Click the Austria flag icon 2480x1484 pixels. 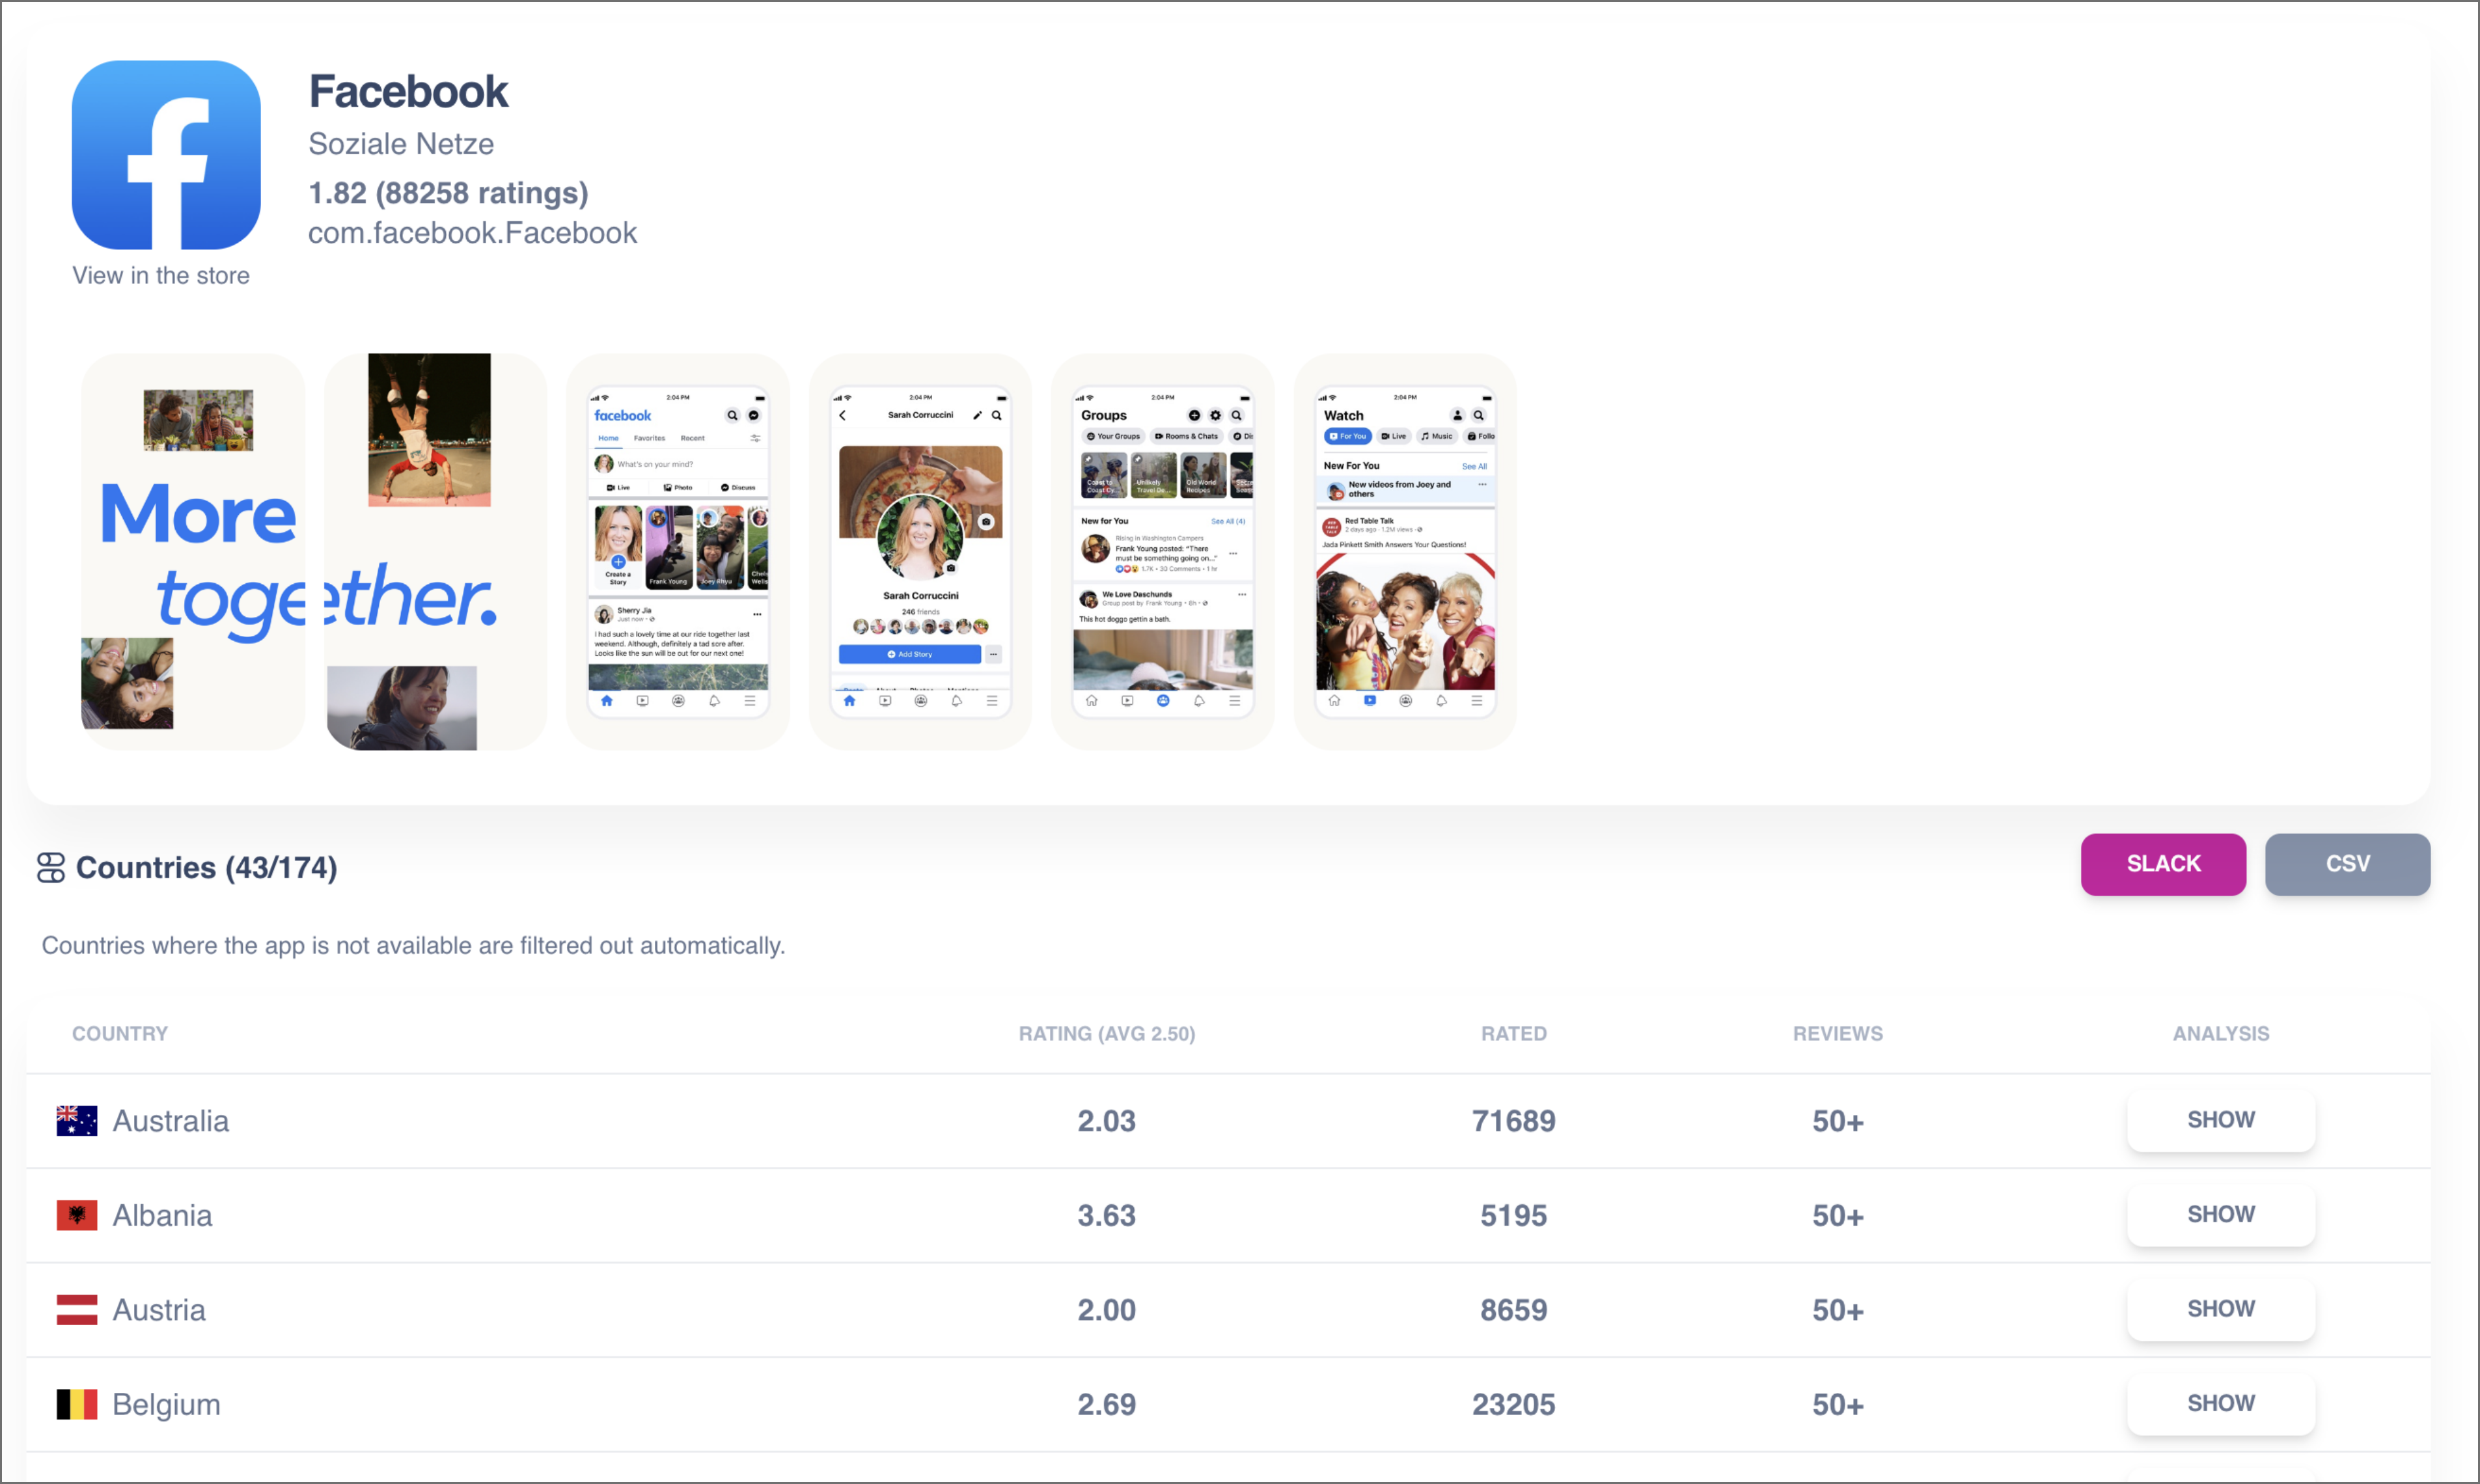pos(77,1310)
